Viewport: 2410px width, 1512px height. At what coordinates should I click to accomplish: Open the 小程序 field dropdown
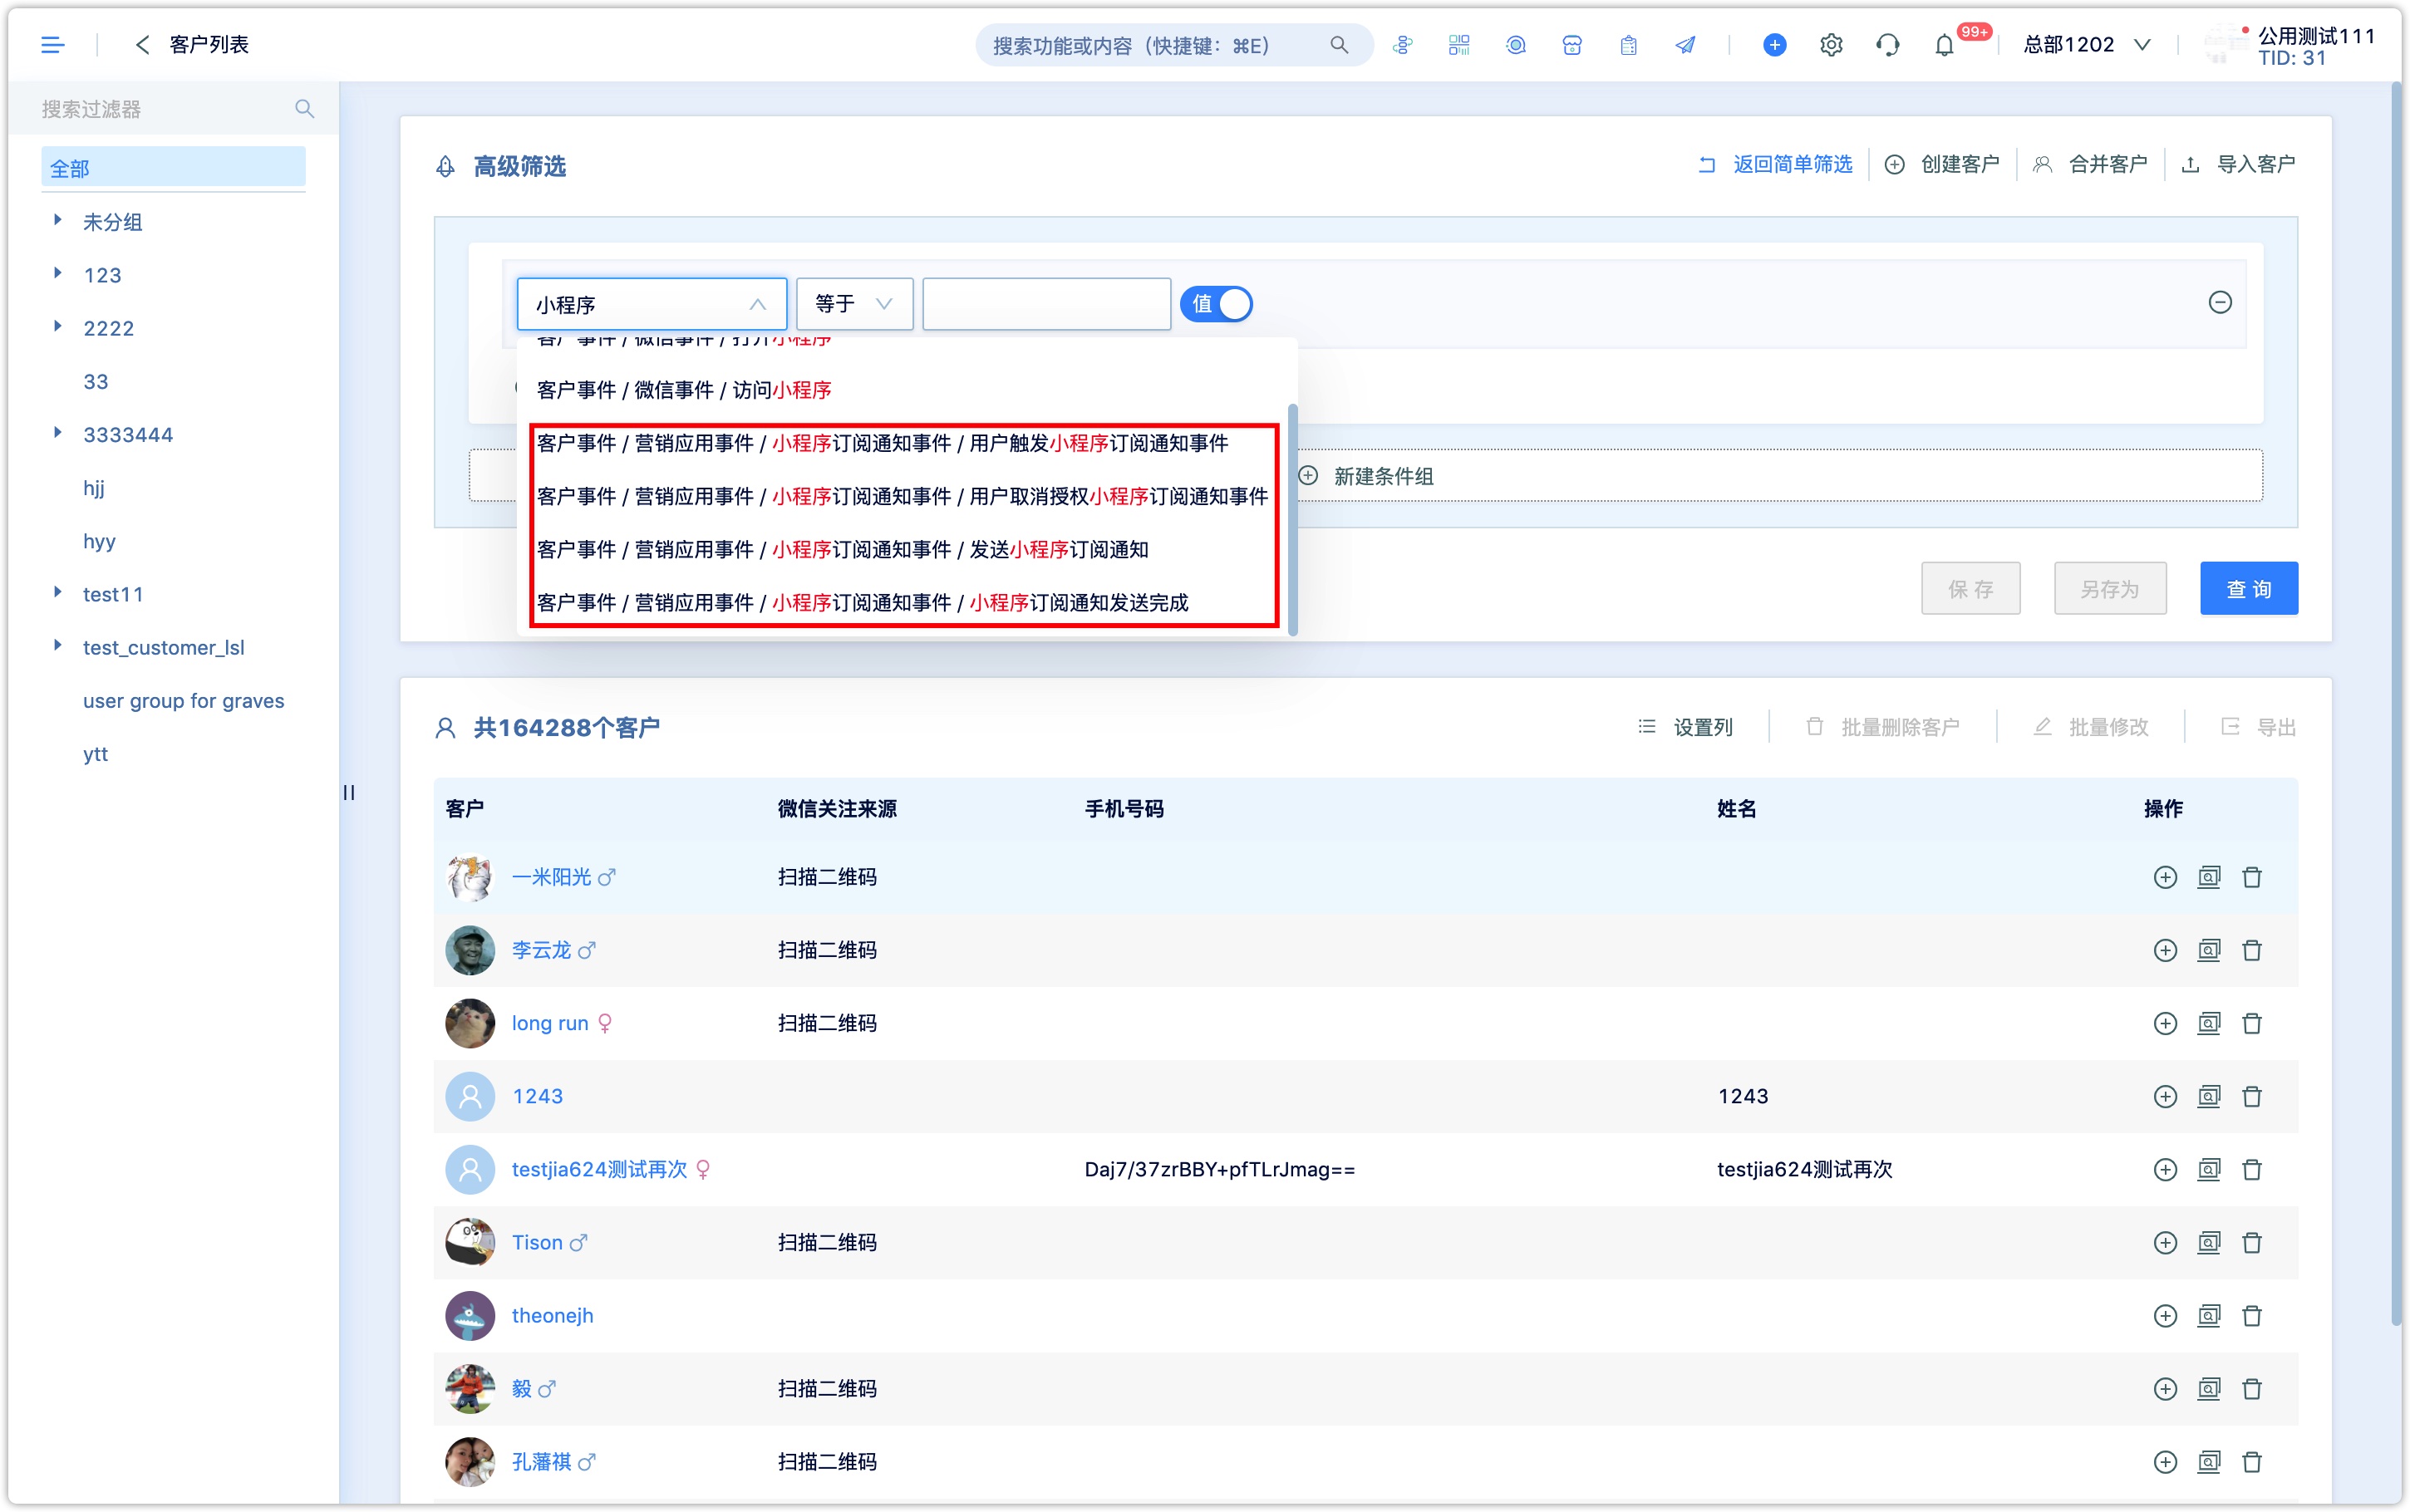[x=651, y=304]
